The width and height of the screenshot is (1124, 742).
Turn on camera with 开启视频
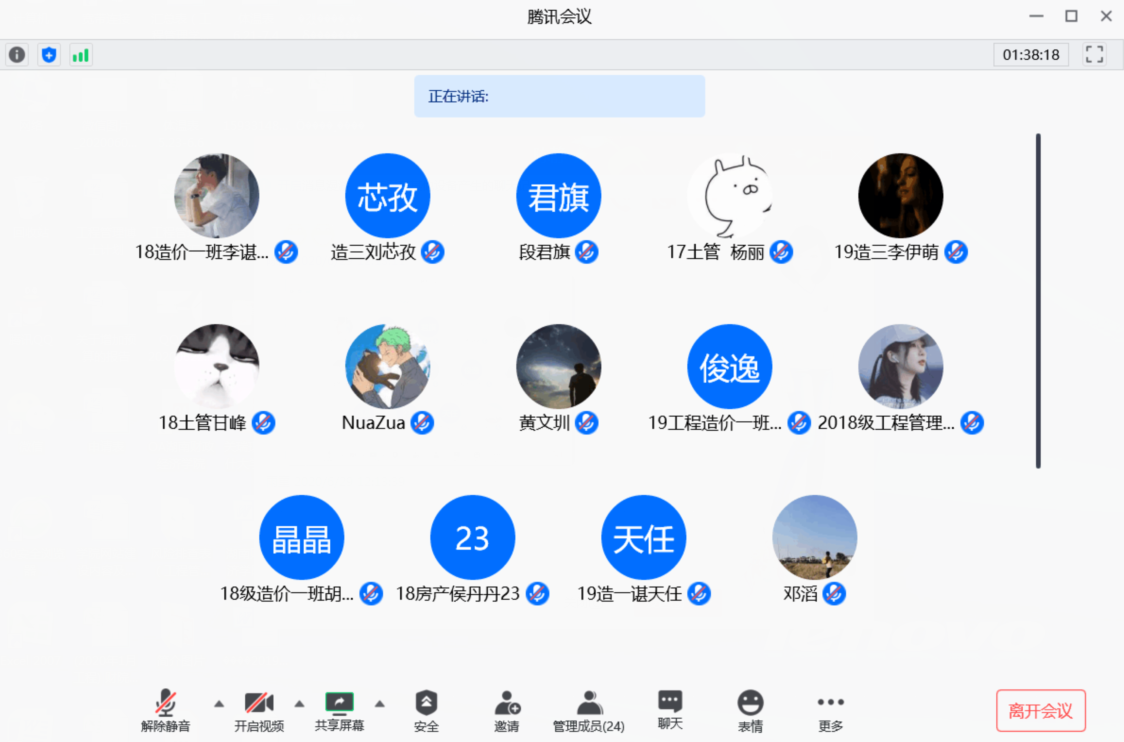[259, 710]
